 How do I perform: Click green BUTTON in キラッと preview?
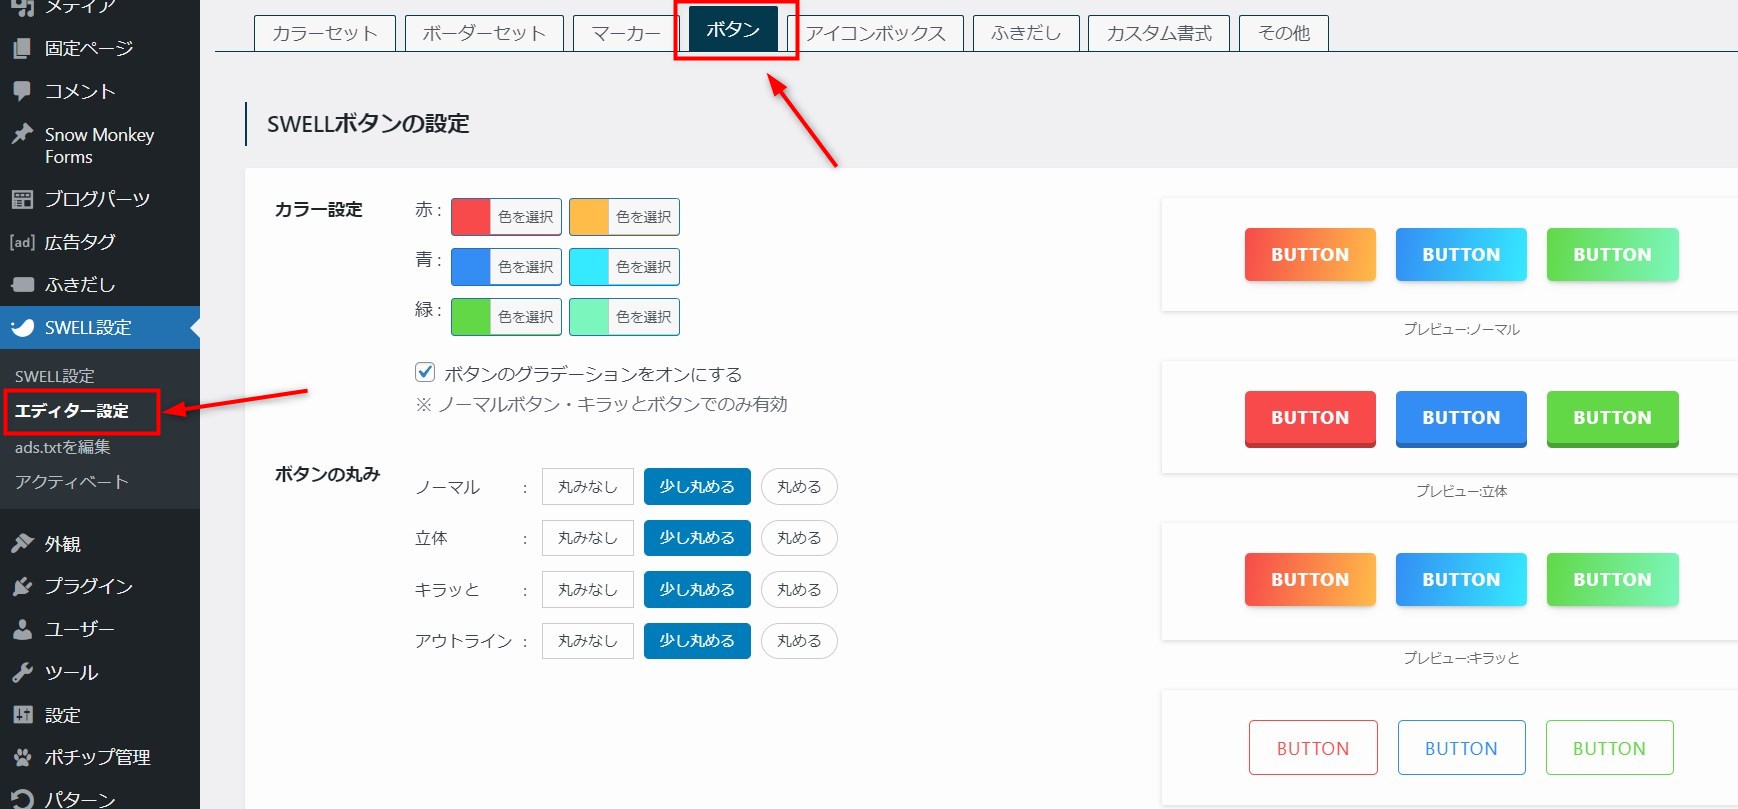tap(1612, 579)
